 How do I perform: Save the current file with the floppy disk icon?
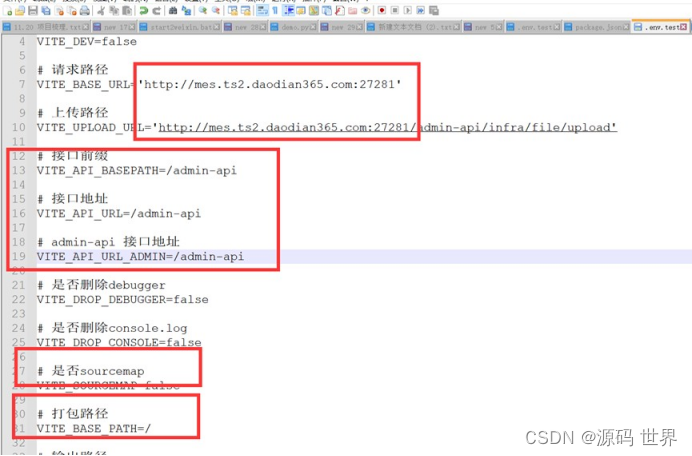click(33, 11)
